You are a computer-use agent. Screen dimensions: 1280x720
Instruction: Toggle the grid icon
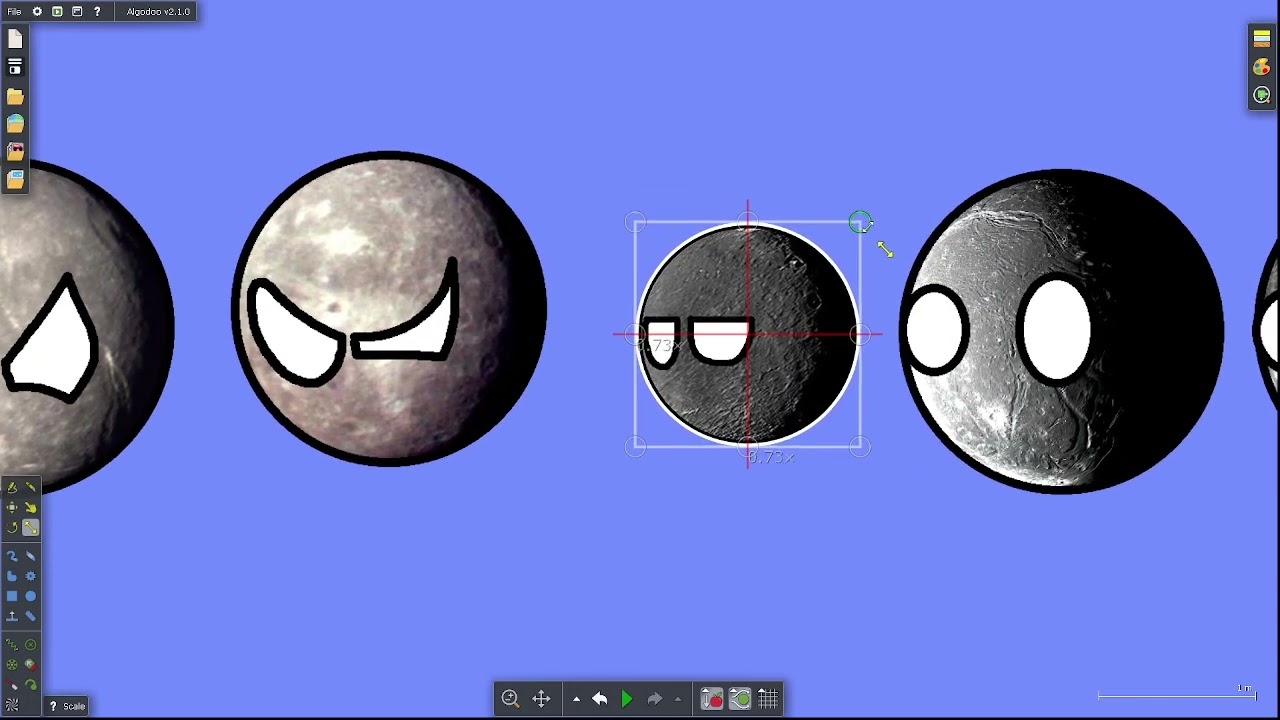[x=768, y=699]
